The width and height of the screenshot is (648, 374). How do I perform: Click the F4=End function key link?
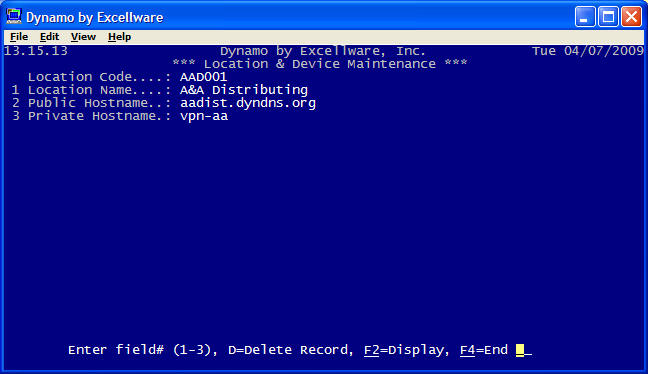(484, 350)
